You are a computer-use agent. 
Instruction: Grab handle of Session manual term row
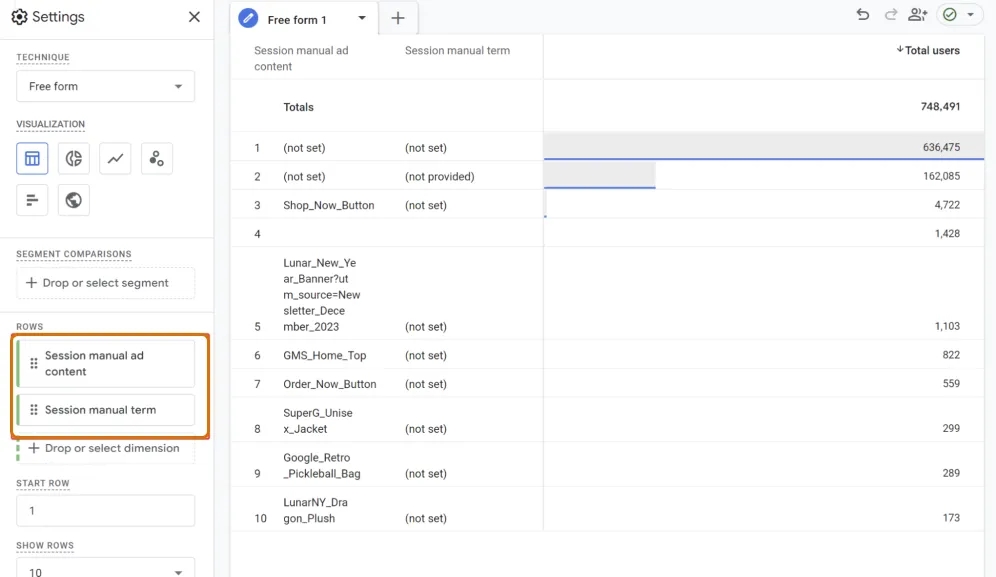pos(34,410)
